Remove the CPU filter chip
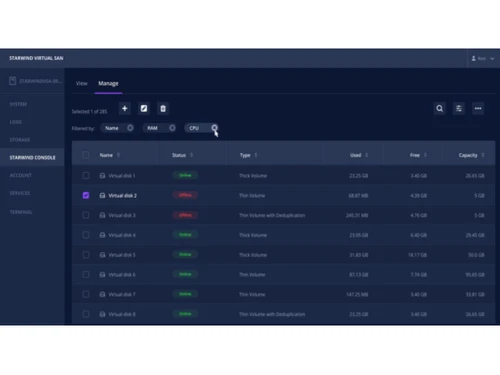Image resolution: width=500 pixels, height=375 pixels. pyautogui.click(x=214, y=128)
